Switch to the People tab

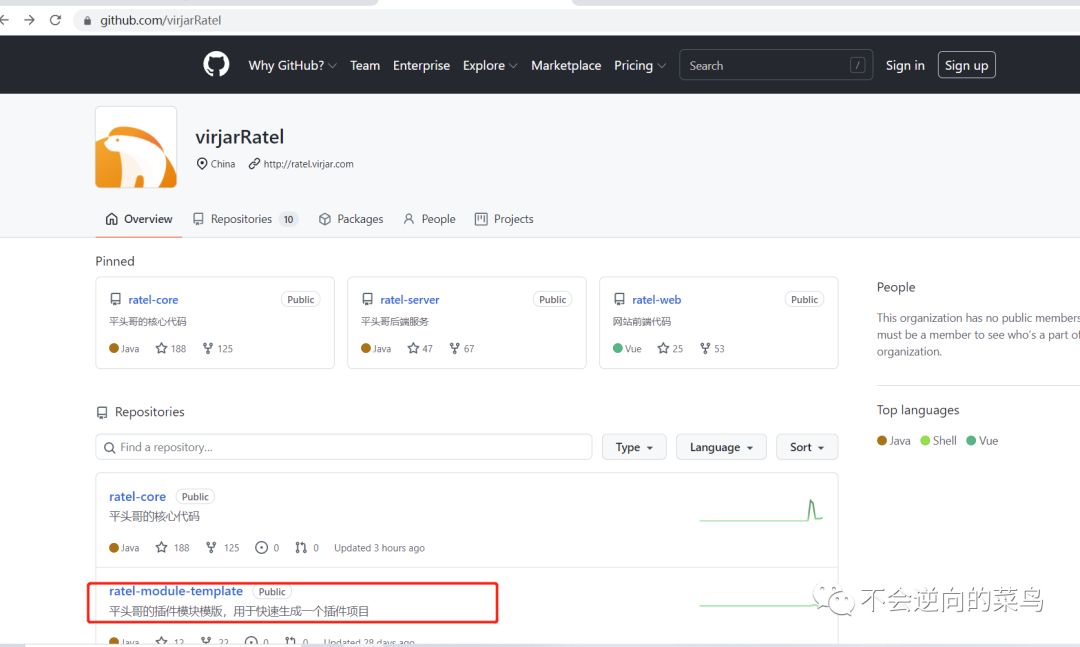coord(429,219)
